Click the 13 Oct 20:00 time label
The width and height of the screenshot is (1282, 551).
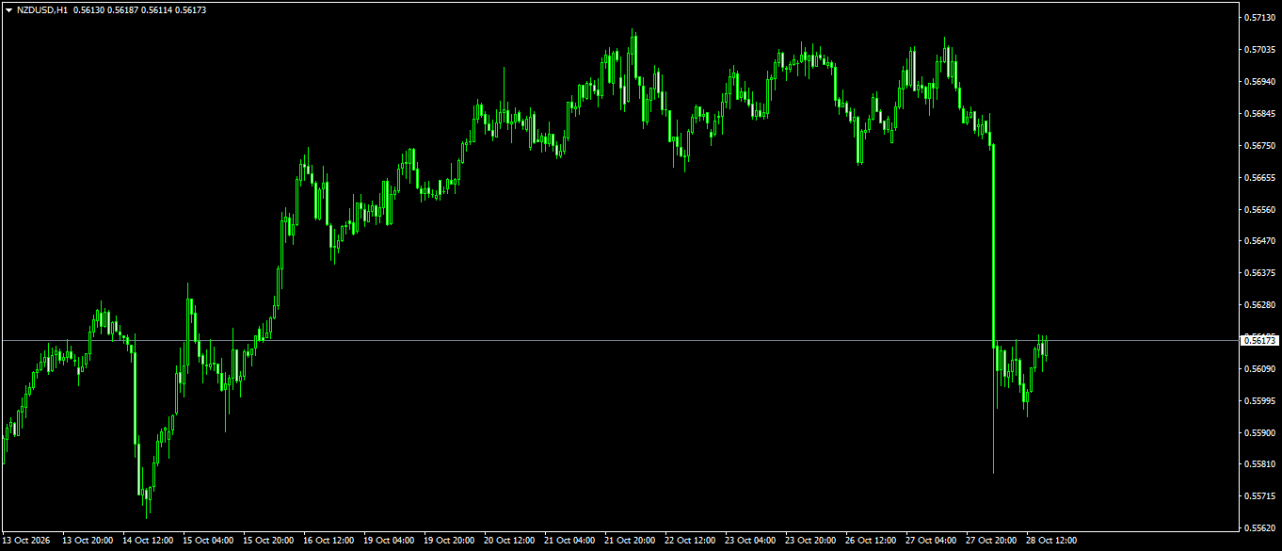click(87, 541)
